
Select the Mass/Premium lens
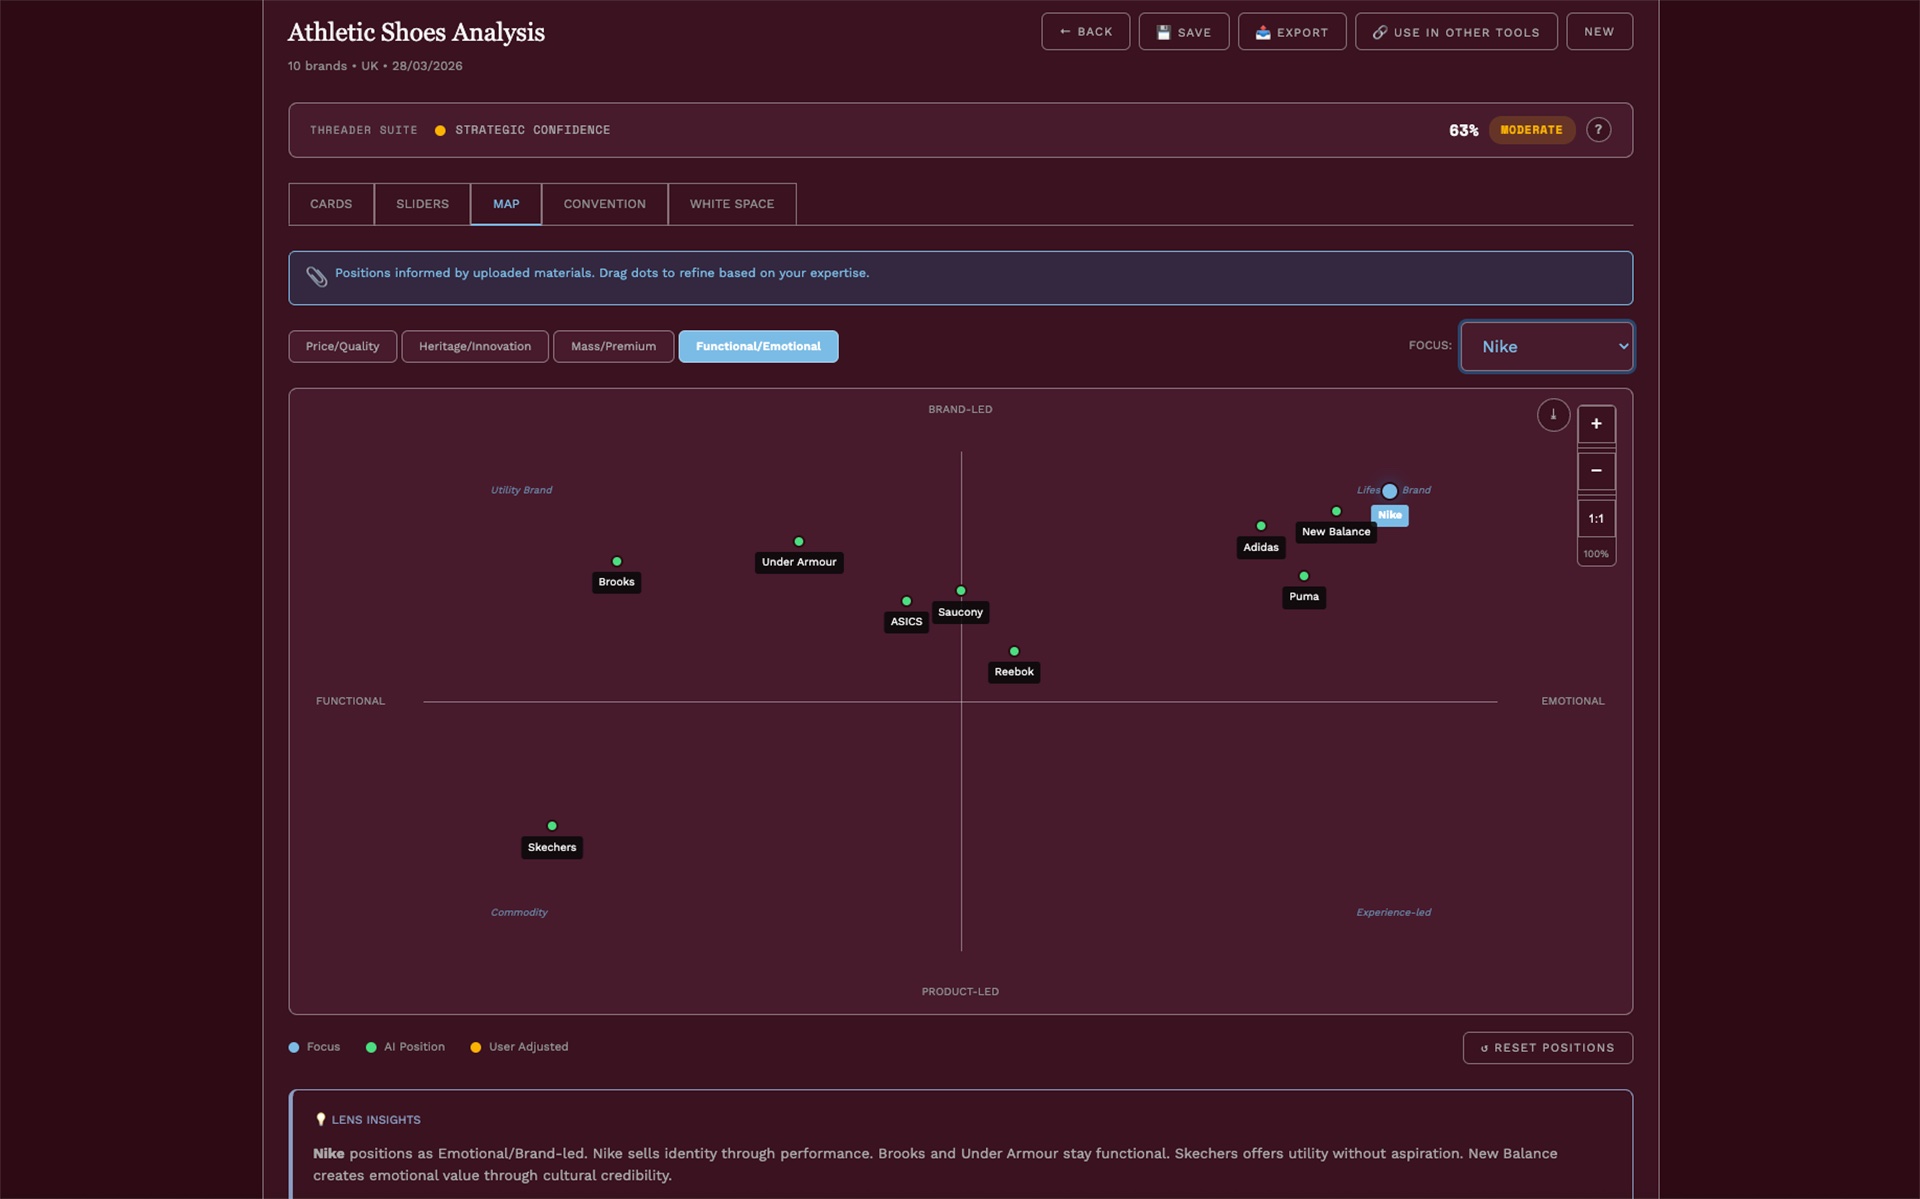pos(613,346)
